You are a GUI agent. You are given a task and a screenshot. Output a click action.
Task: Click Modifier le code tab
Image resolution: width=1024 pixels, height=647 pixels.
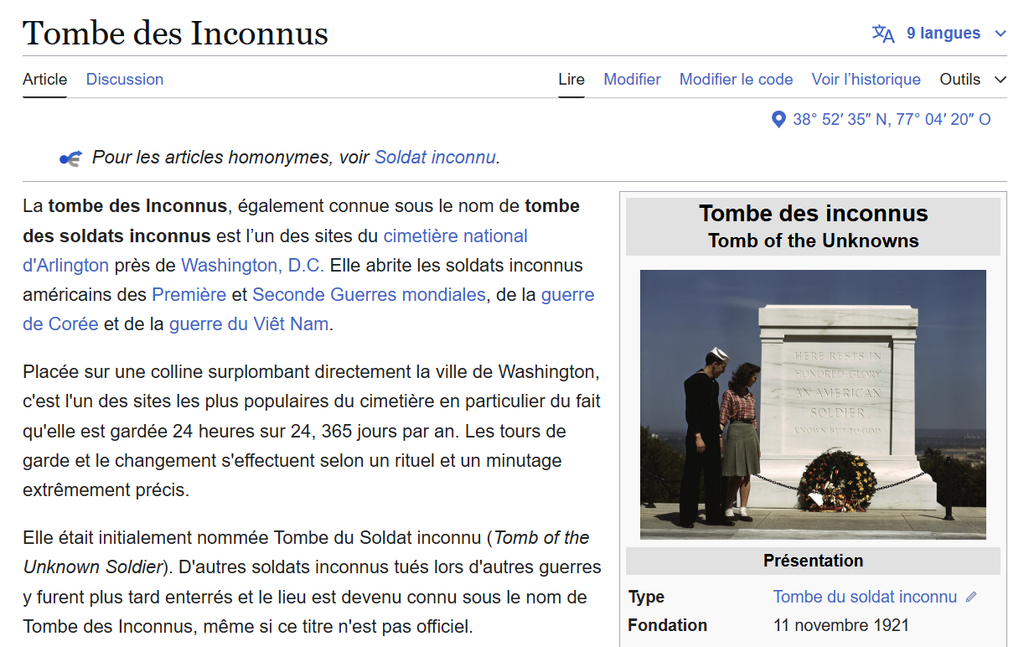[x=736, y=79]
